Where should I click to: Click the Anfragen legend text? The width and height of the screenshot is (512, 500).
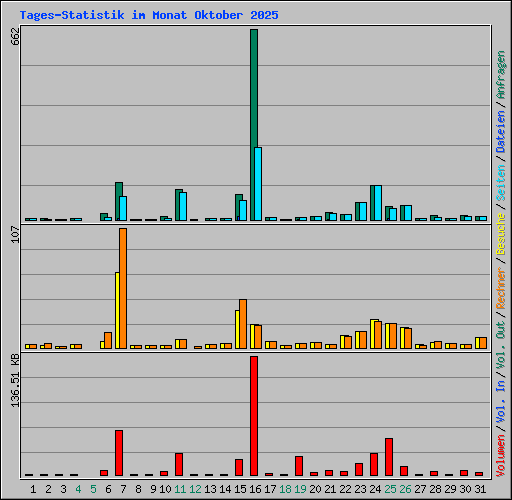pos(501,75)
